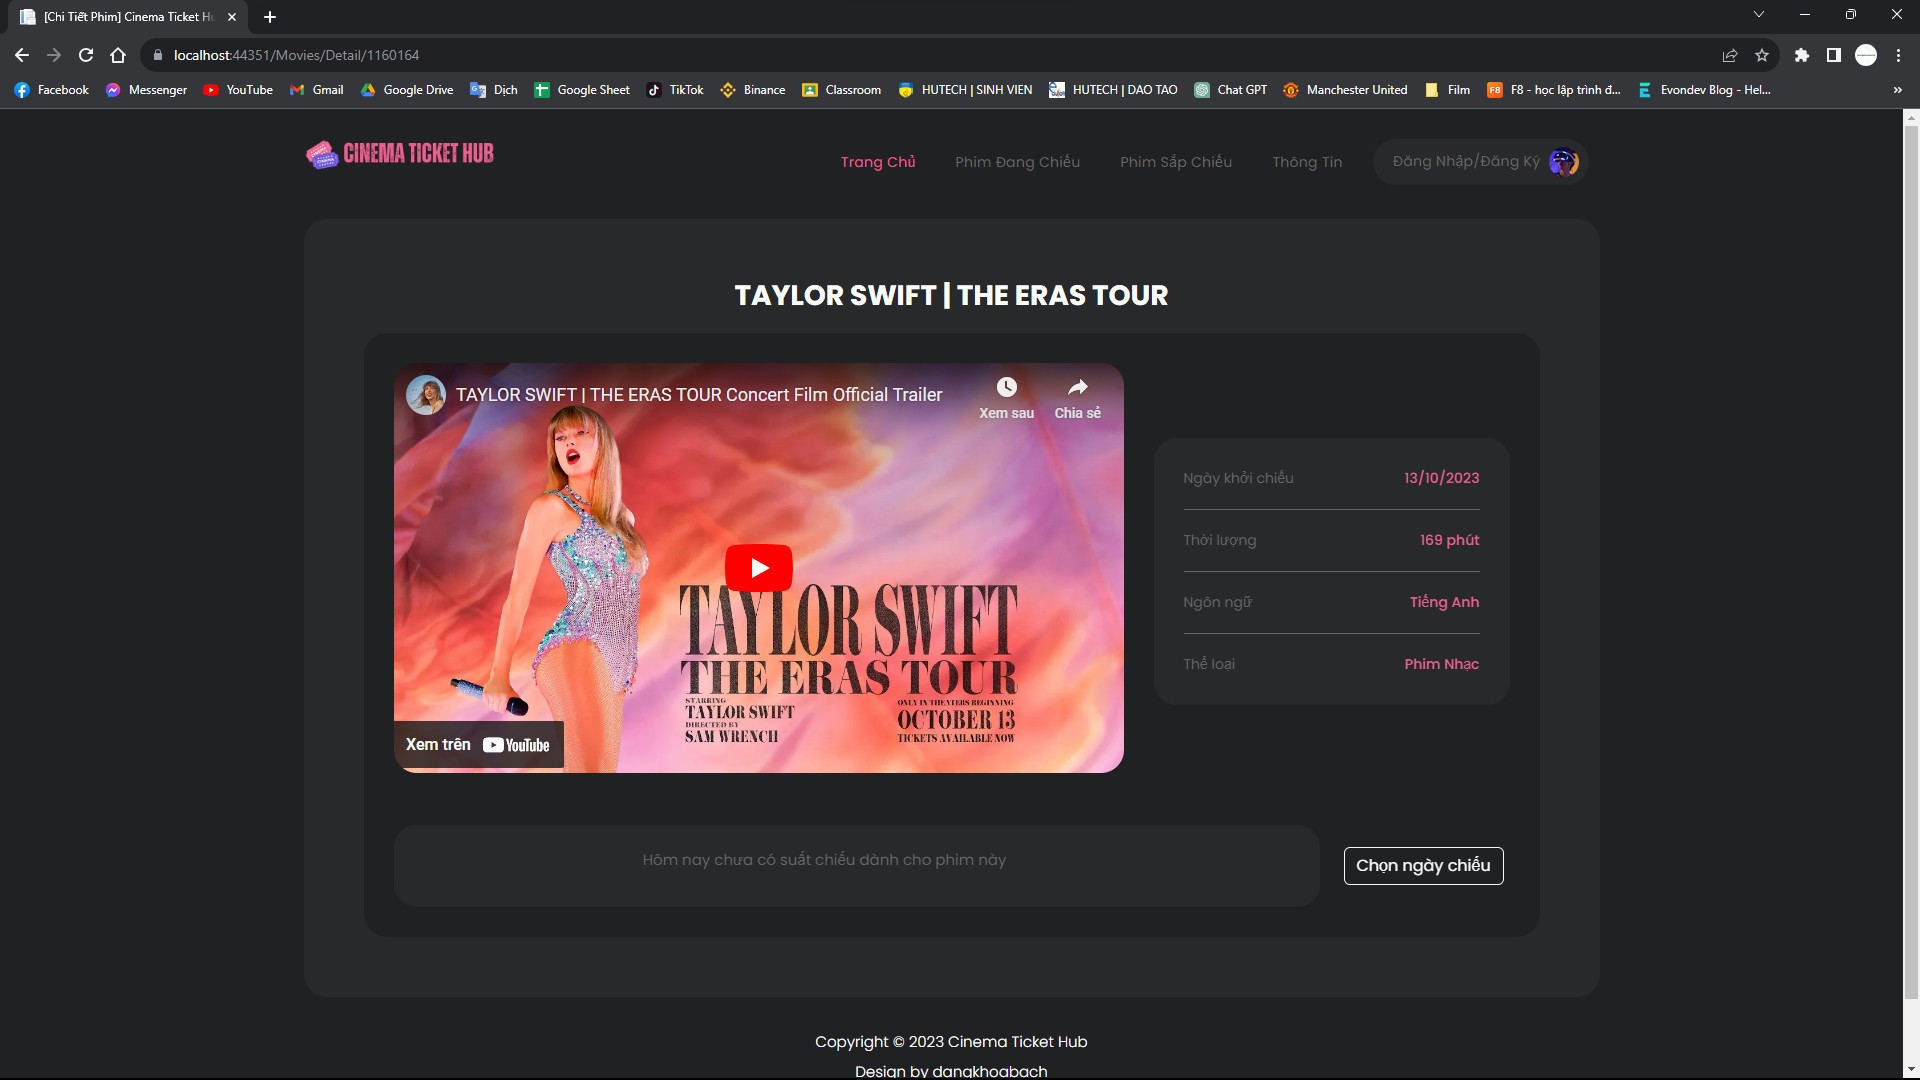The height and width of the screenshot is (1080, 1920).
Task: Open Chrome's three-dot menu
Action: pyautogui.click(x=1898, y=55)
